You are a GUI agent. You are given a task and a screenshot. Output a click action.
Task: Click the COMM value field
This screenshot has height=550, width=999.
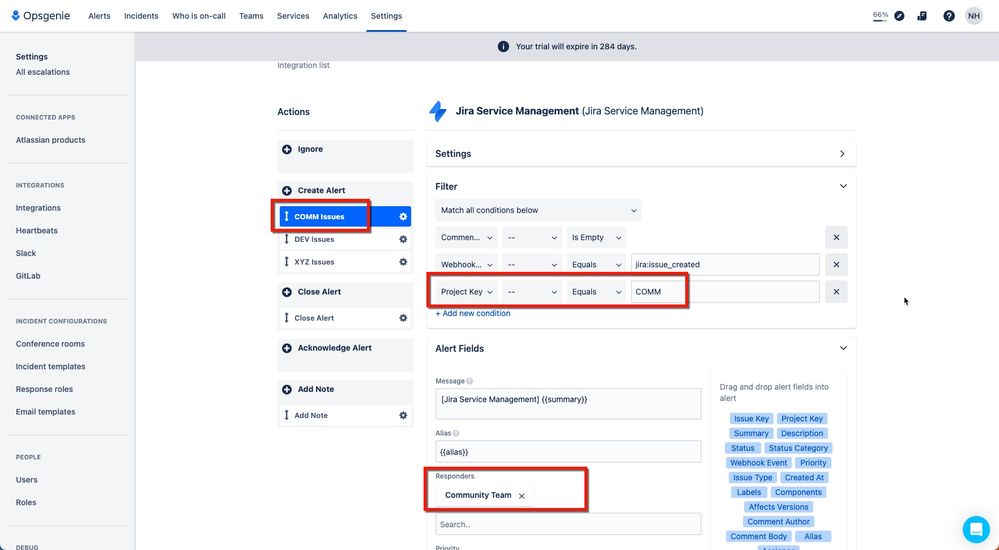click(x=725, y=292)
